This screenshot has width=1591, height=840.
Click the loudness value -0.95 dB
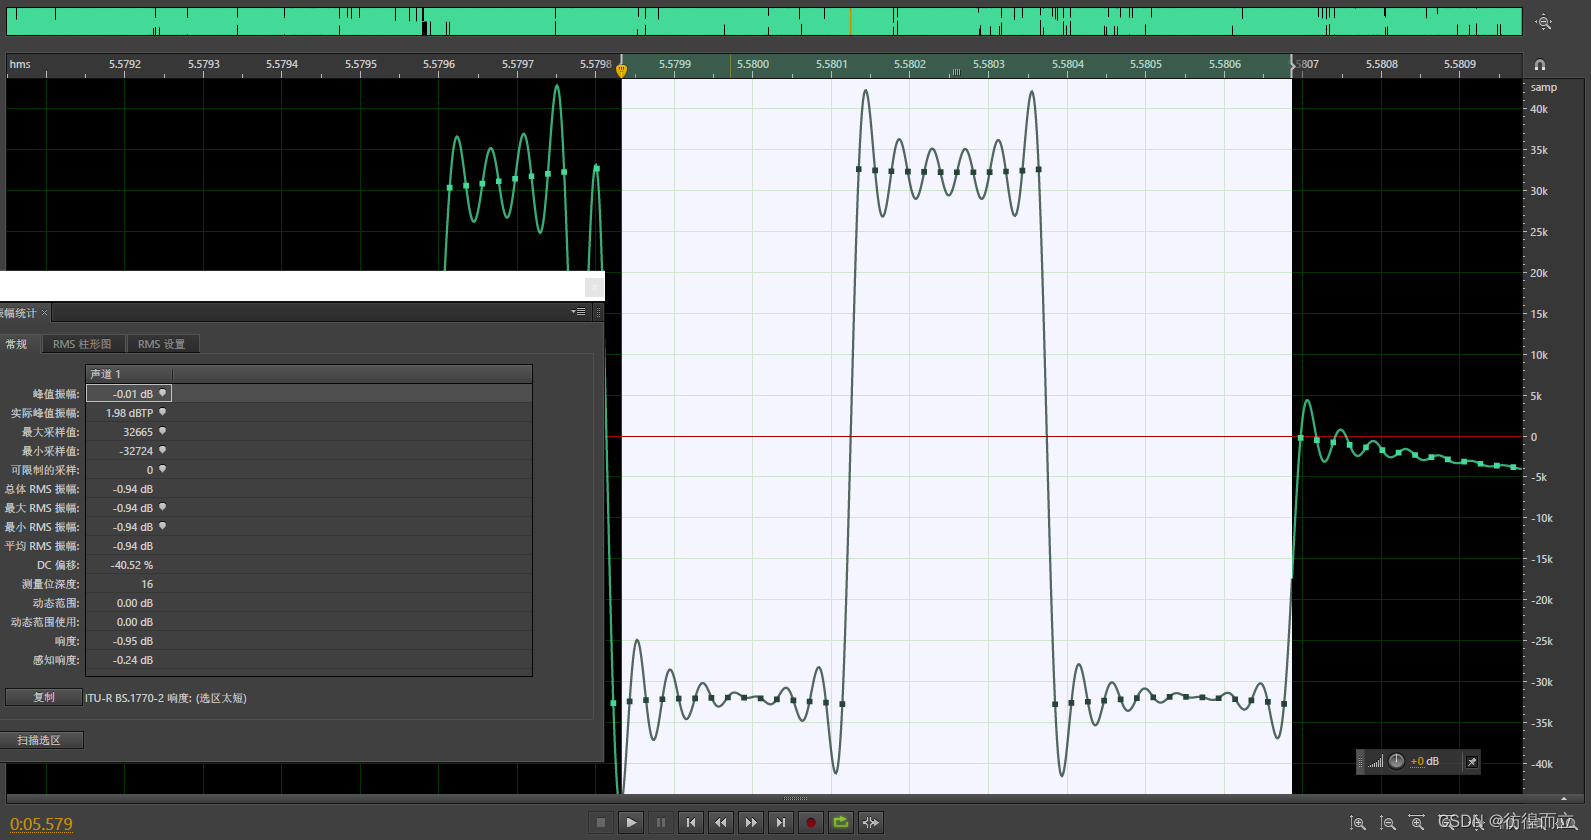(x=133, y=641)
